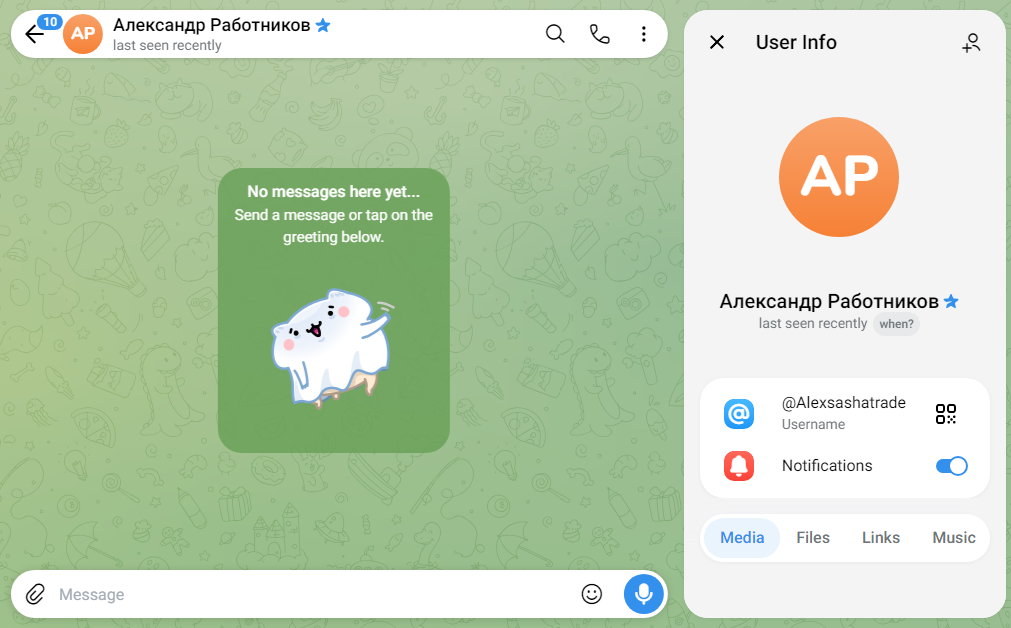The width and height of the screenshot is (1011, 628).
Task: Focus the Message input field
Action: 316,594
